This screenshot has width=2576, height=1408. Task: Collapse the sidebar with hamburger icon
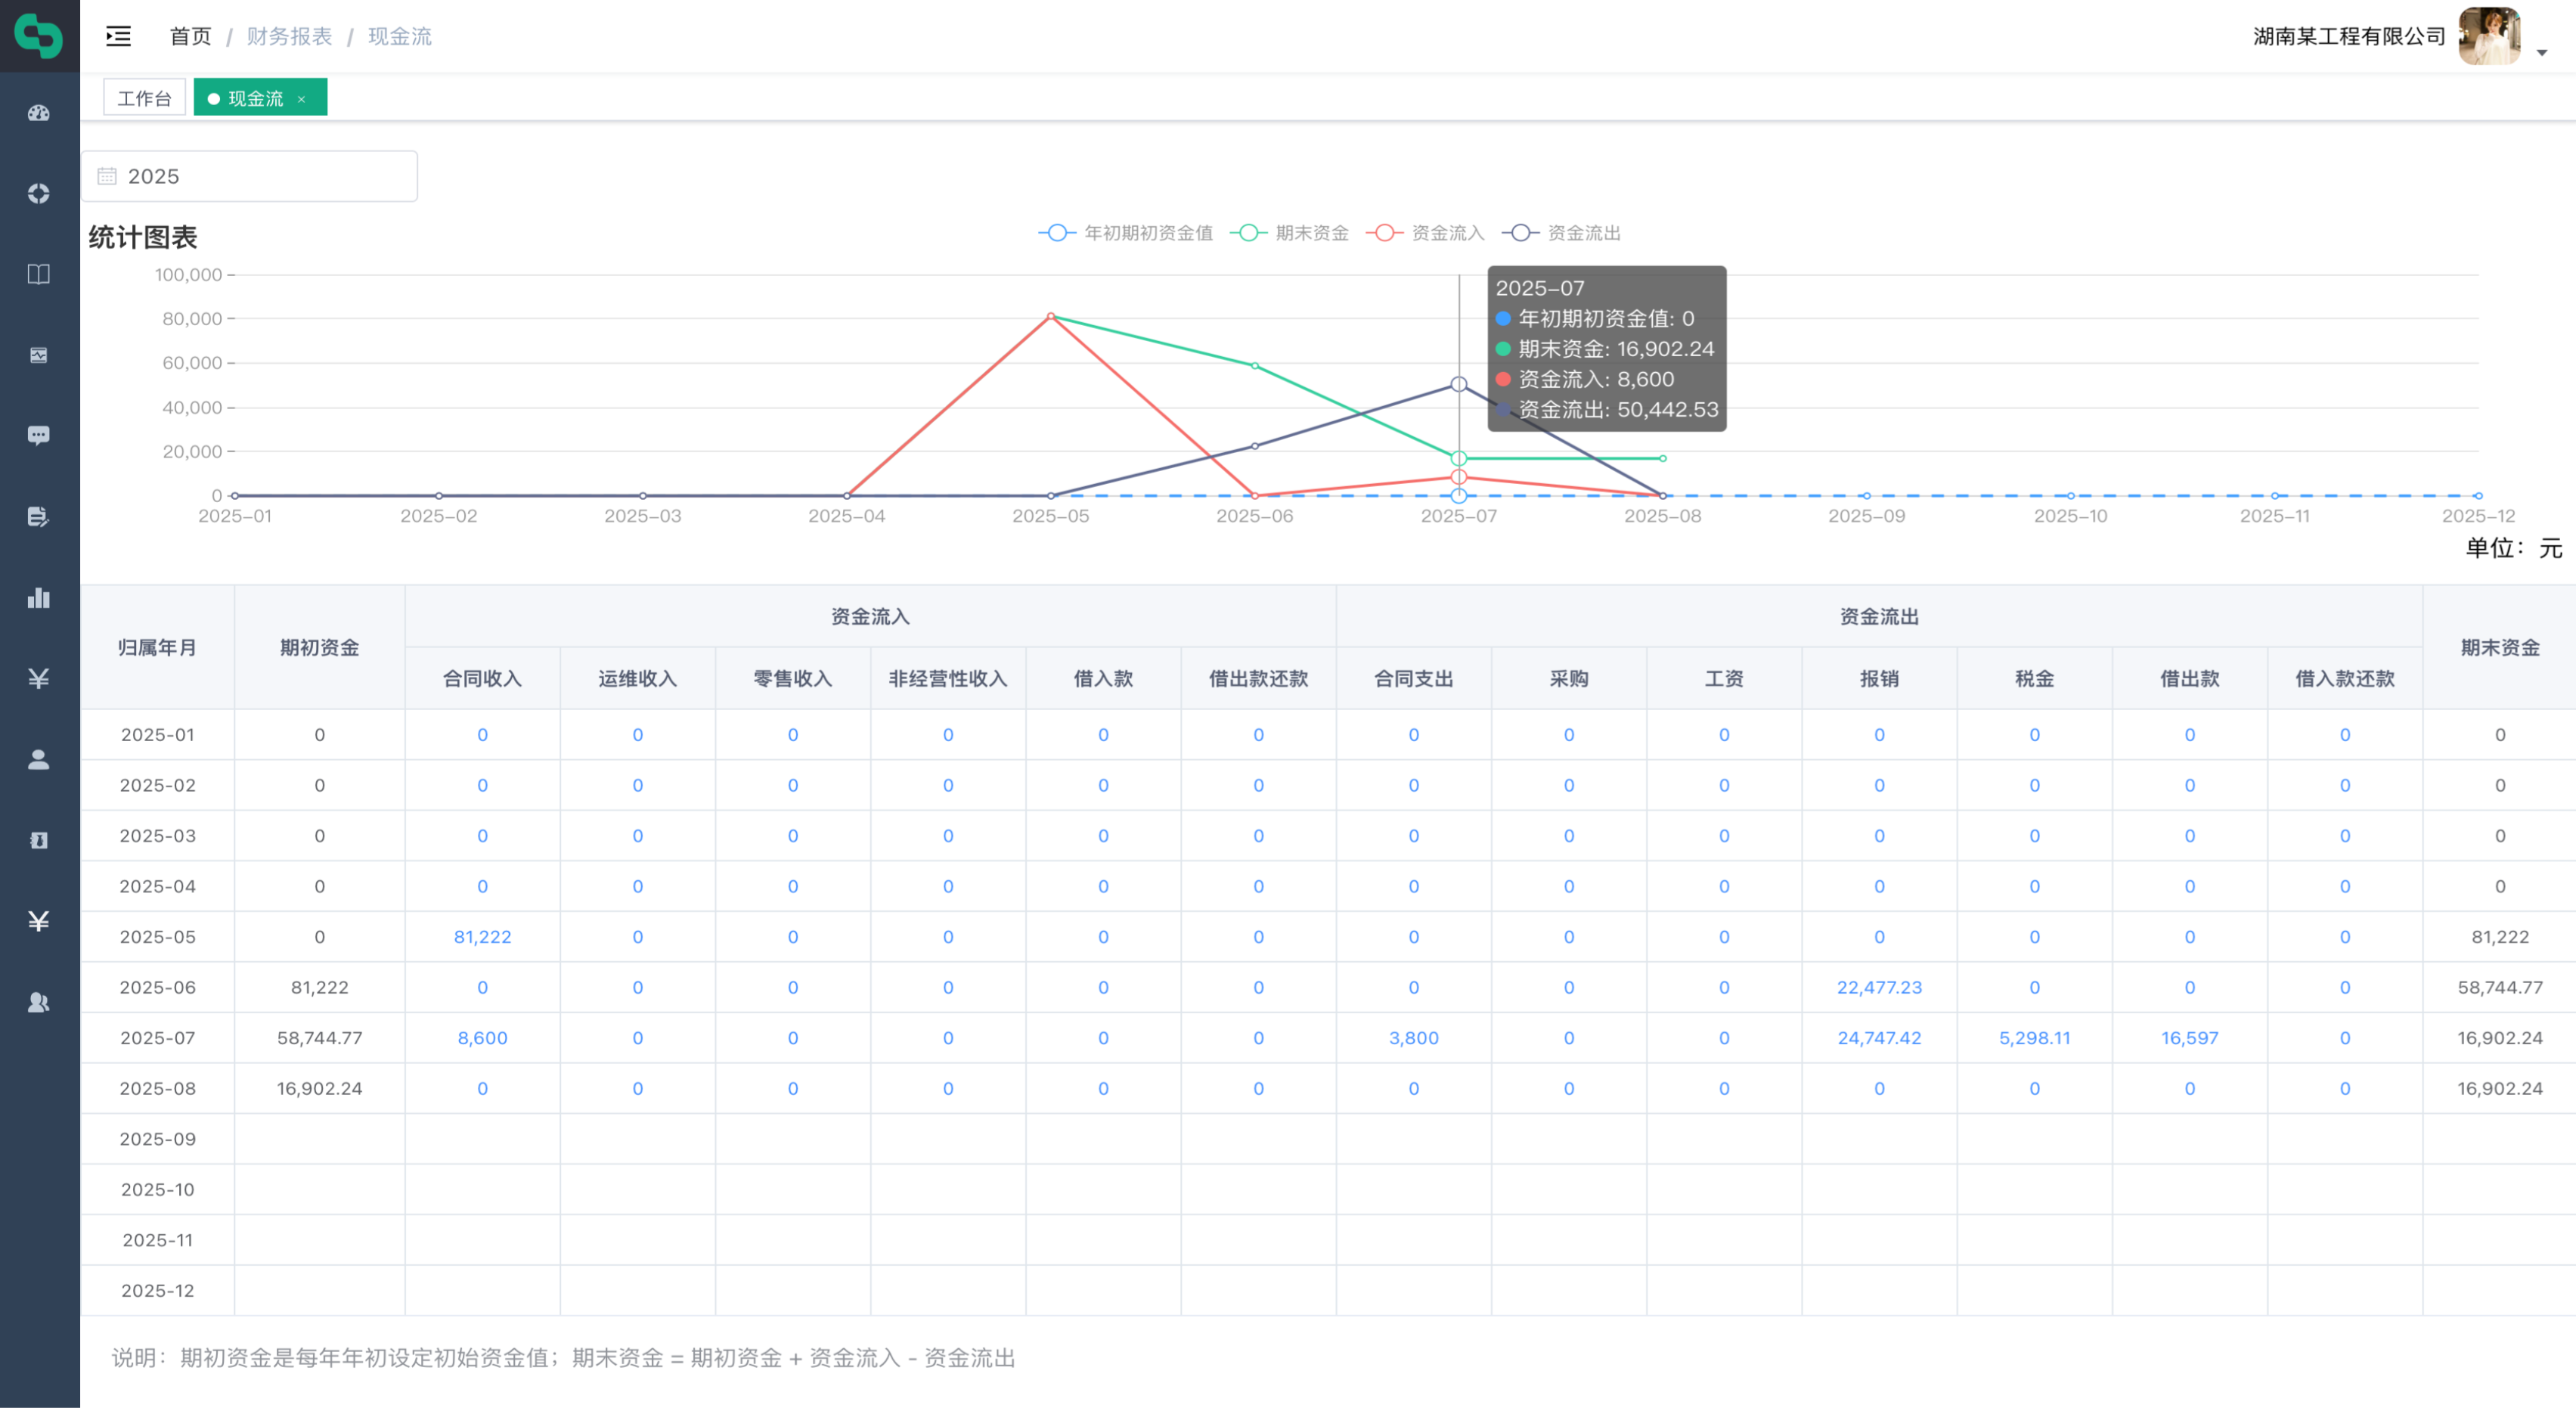point(119,37)
